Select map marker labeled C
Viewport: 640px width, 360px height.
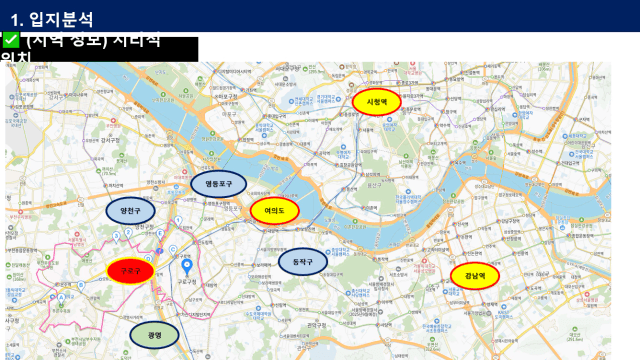[x=173, y=250]
